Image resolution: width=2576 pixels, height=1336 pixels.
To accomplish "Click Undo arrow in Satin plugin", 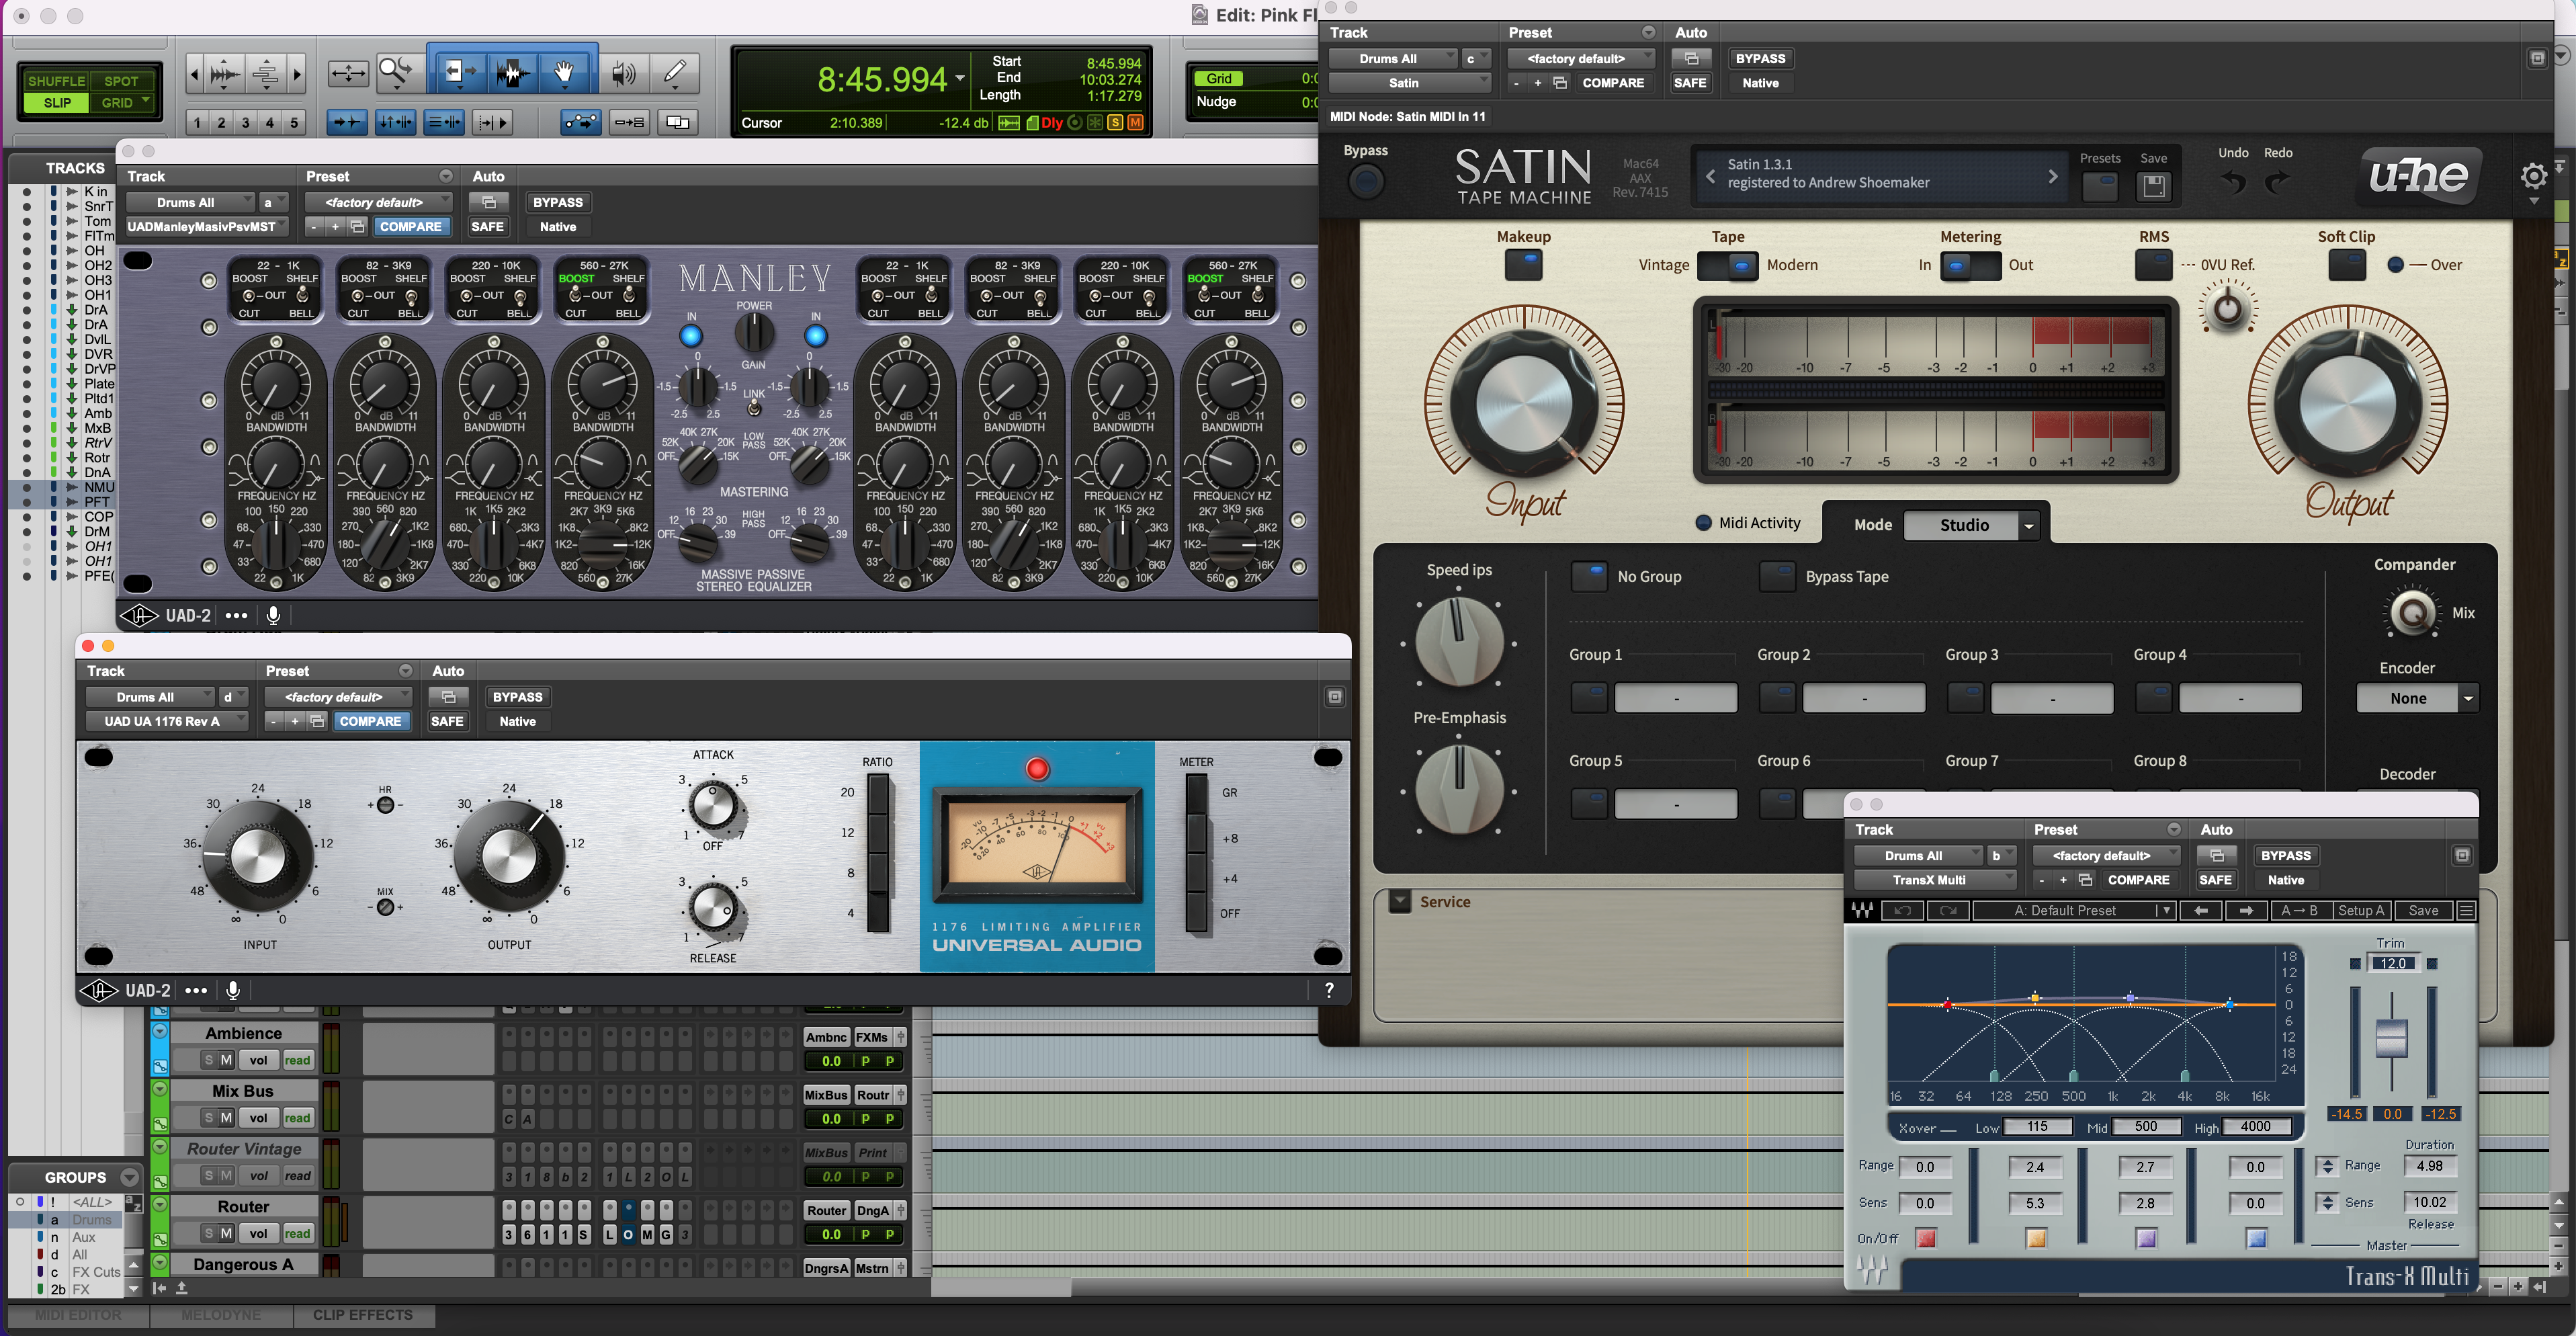I will [x=2233, y=182].
